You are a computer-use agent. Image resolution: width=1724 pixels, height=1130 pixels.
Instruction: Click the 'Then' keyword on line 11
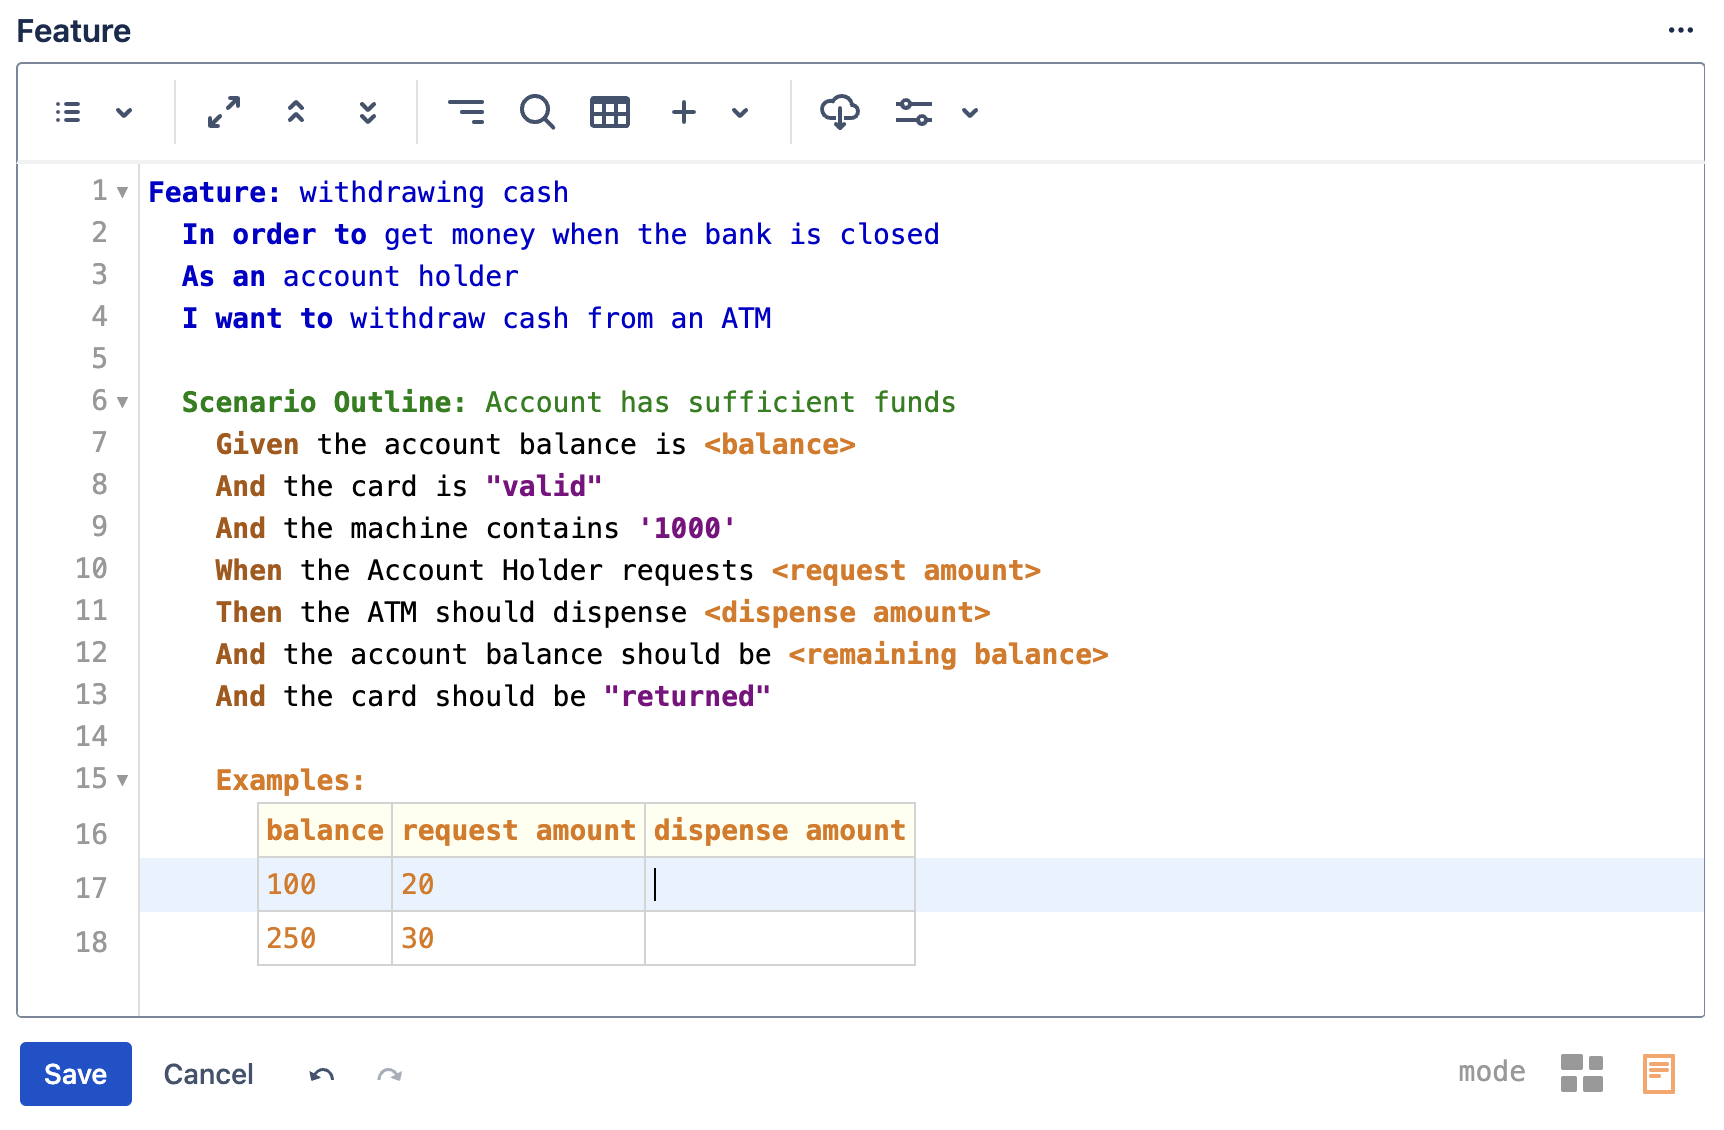249,612
